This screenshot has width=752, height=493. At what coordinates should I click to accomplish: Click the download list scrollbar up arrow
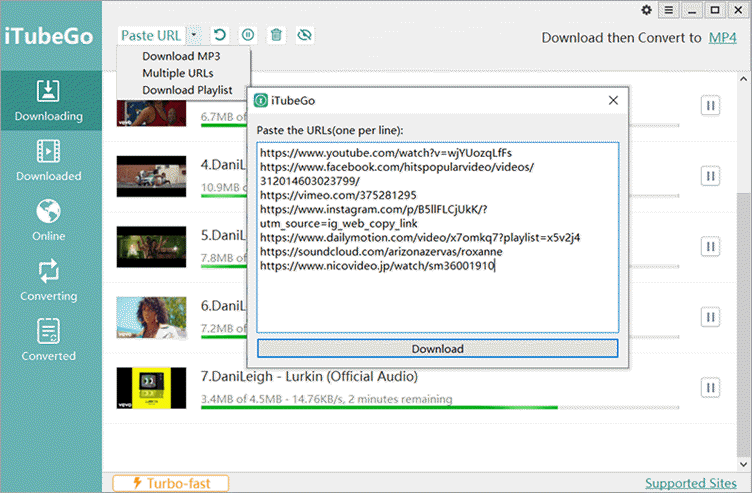[743, 79]
